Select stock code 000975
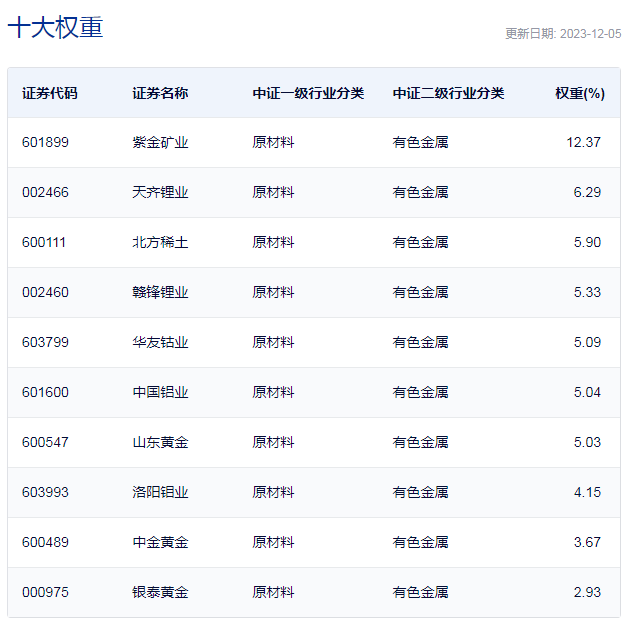This screenshot has width=627, height=626. pyautogui.click(x=45, y=592)
